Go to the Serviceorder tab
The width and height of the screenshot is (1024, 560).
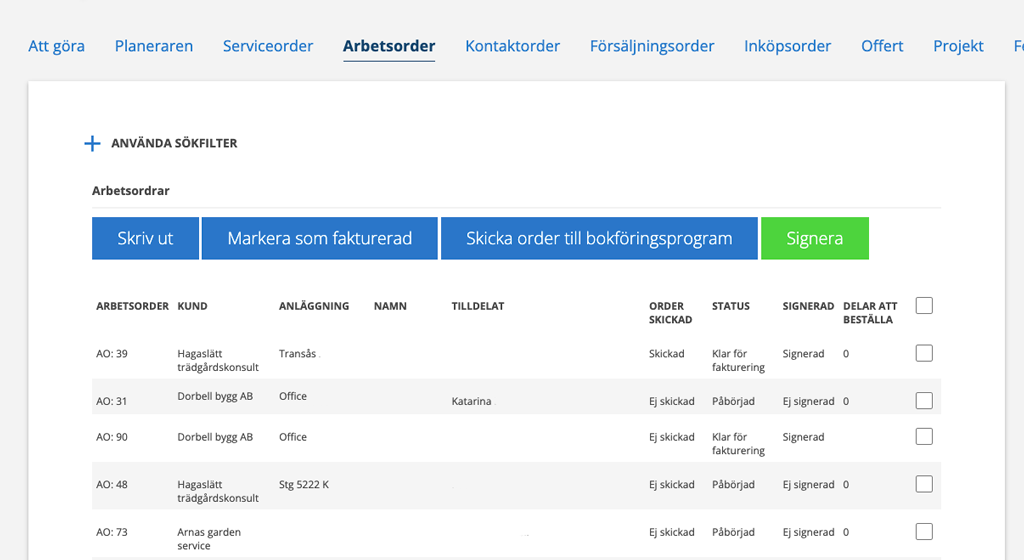pyautogui.click(x=268, y=46)
